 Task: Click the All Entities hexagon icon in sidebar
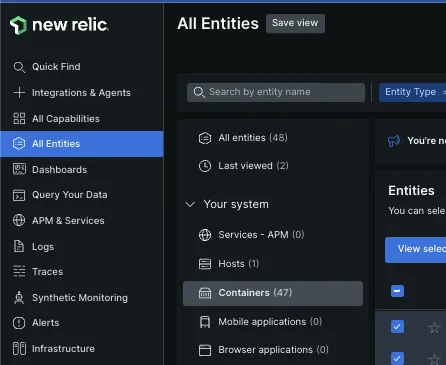19,144
